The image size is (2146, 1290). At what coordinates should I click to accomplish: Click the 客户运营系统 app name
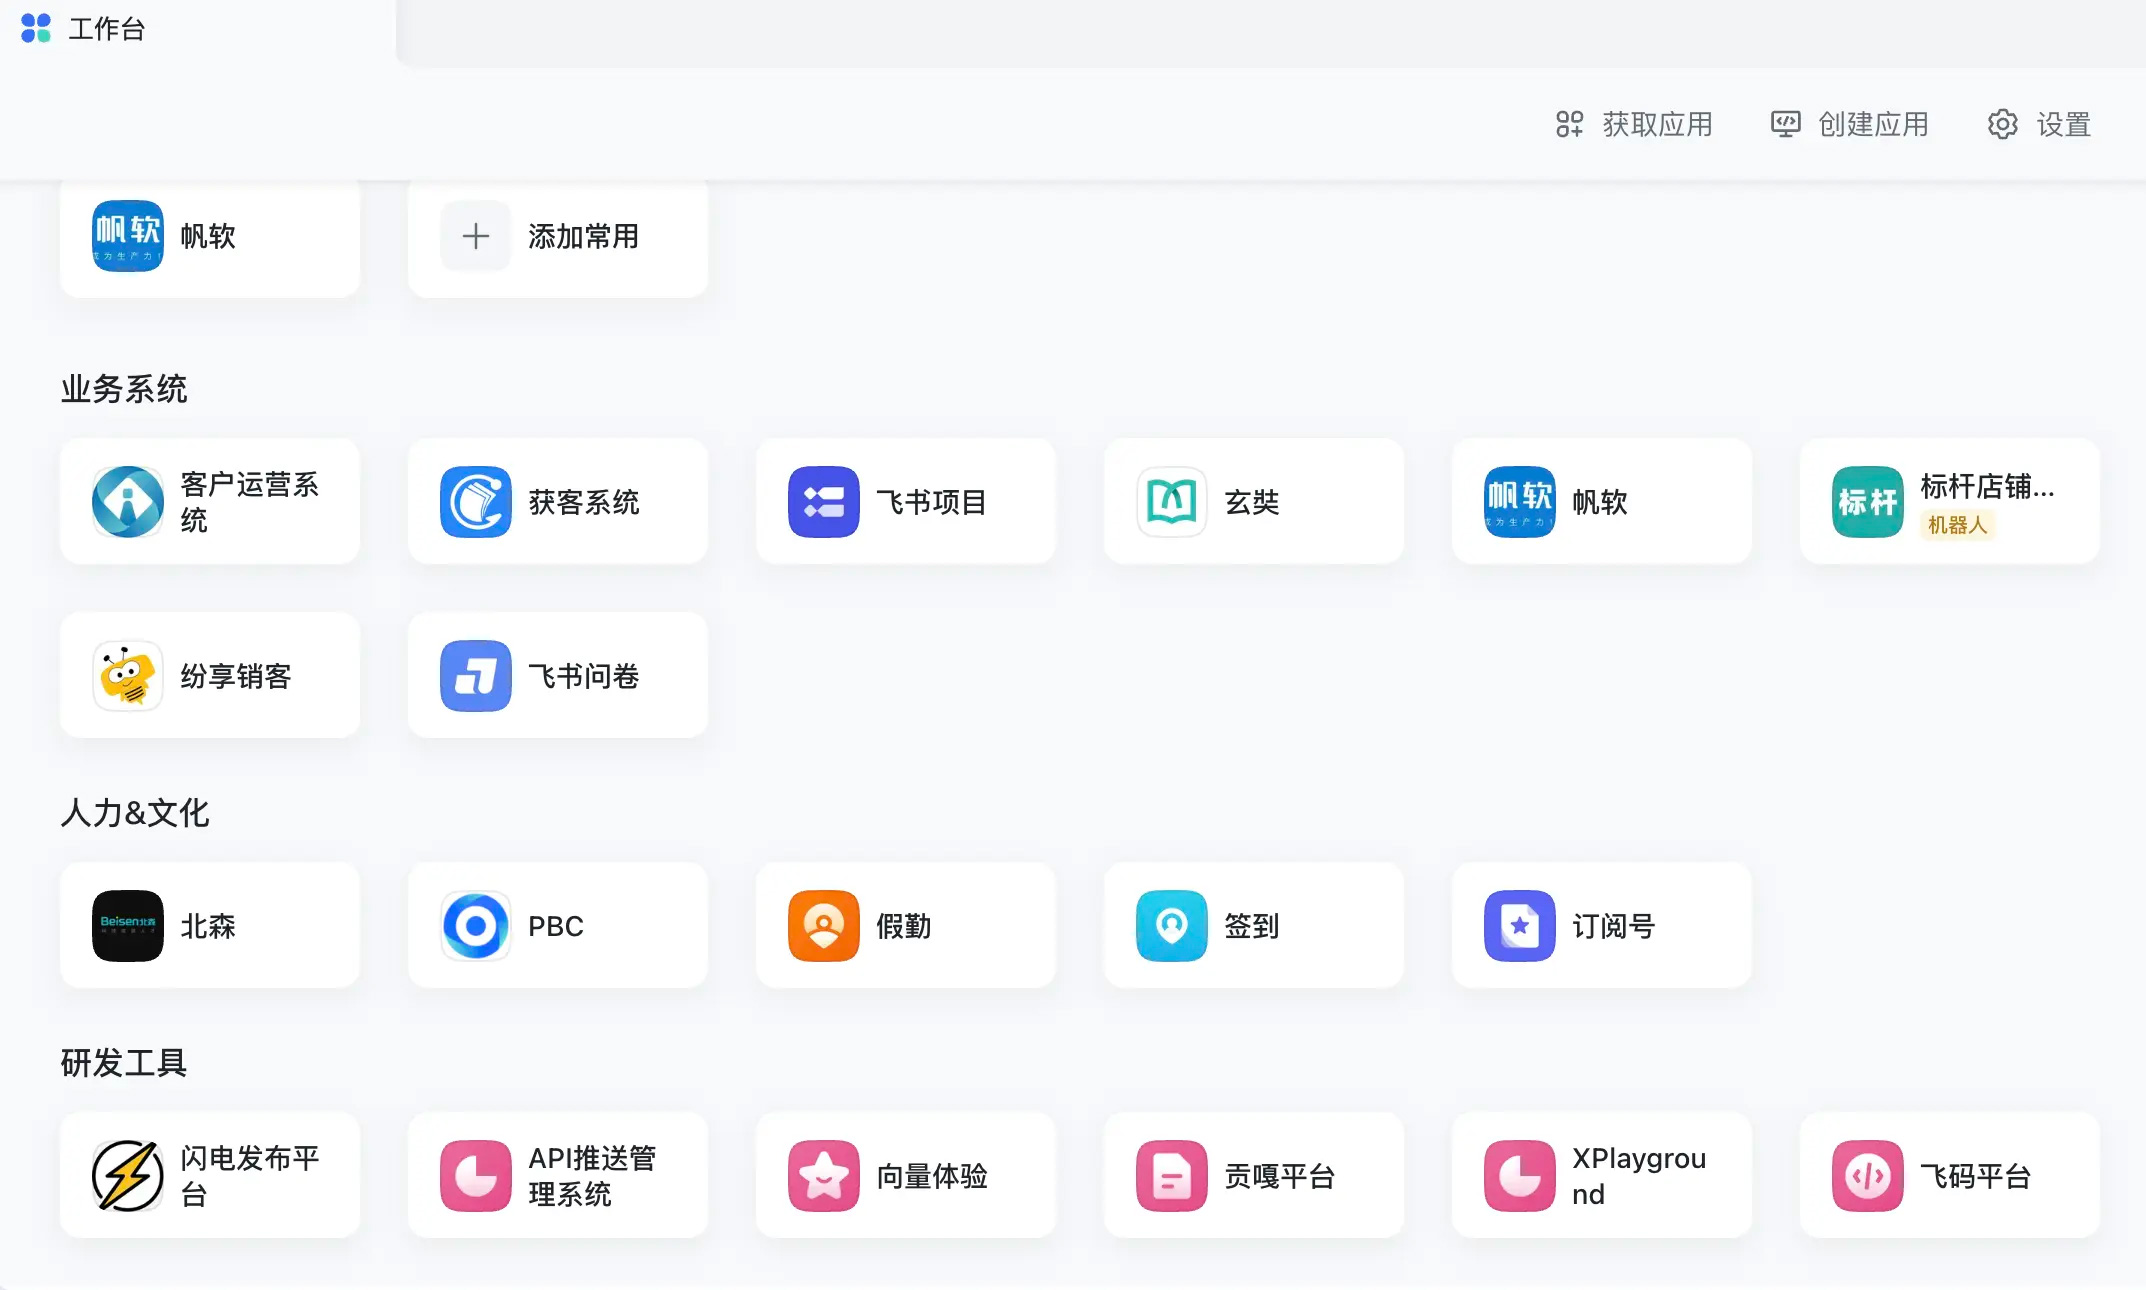[x=250, y=502]
